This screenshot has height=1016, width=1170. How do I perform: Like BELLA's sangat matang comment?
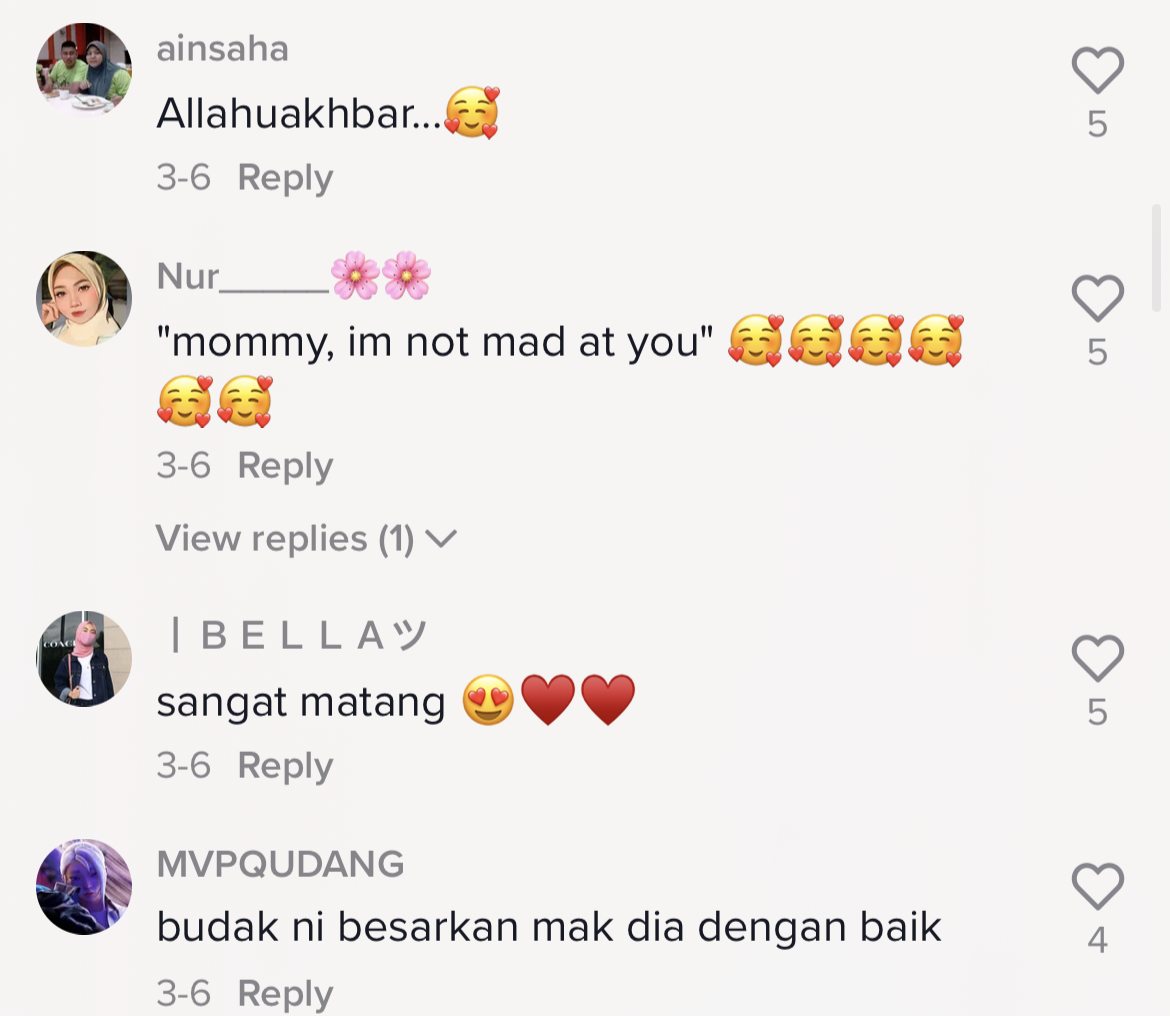(1098, 658)
